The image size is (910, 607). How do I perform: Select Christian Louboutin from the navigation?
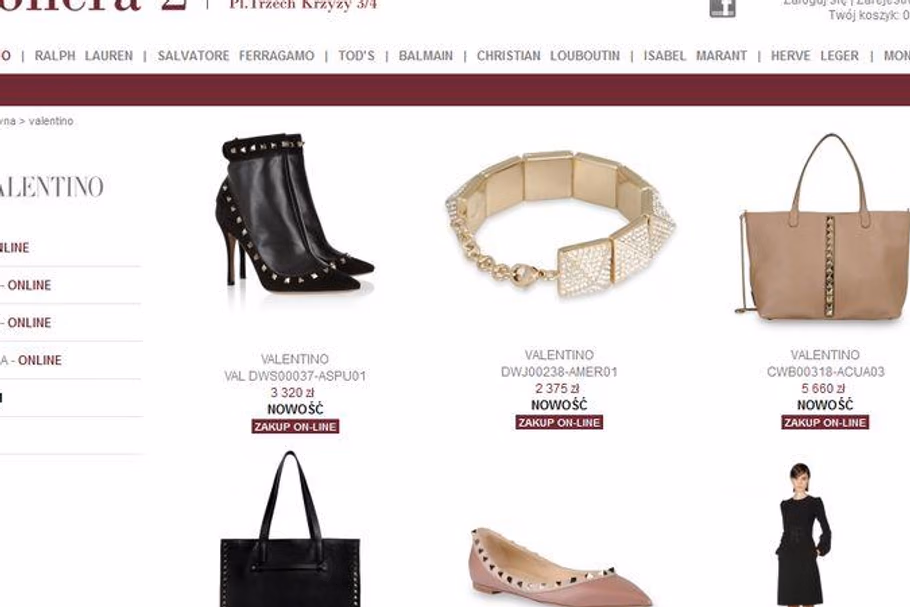click(x=548, y=56)
